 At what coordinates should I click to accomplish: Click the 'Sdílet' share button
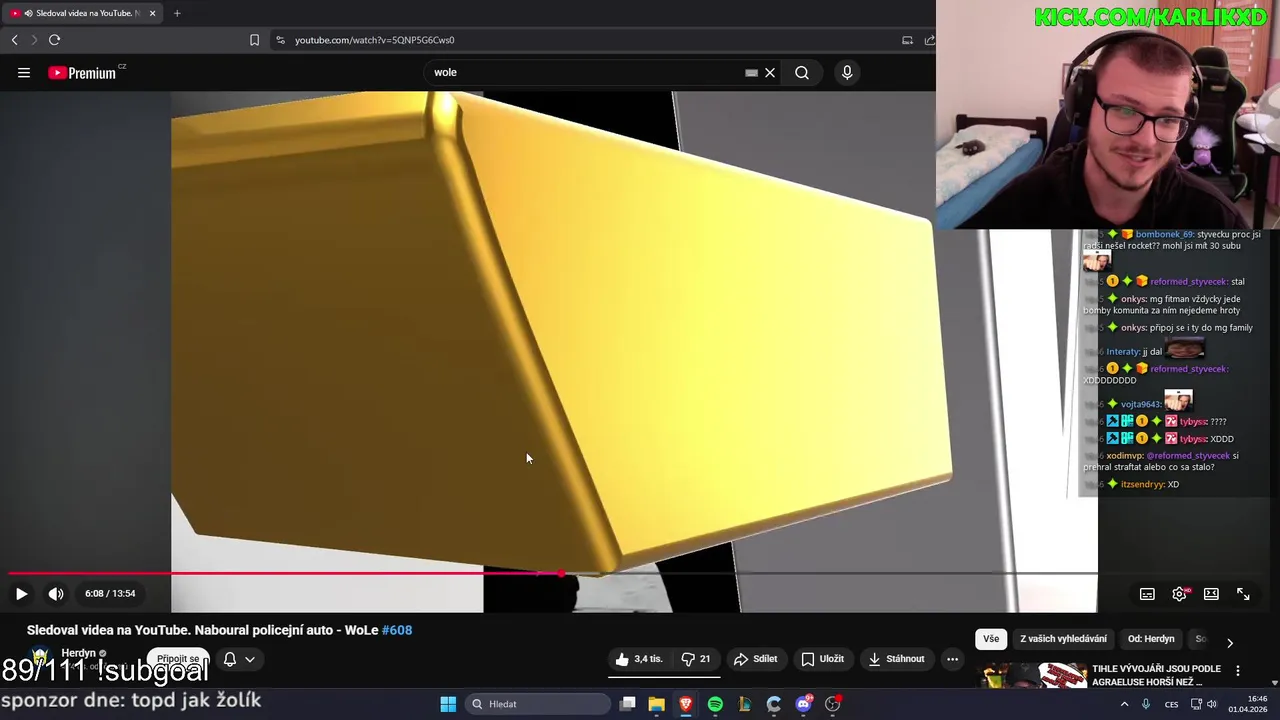[755, 659]
